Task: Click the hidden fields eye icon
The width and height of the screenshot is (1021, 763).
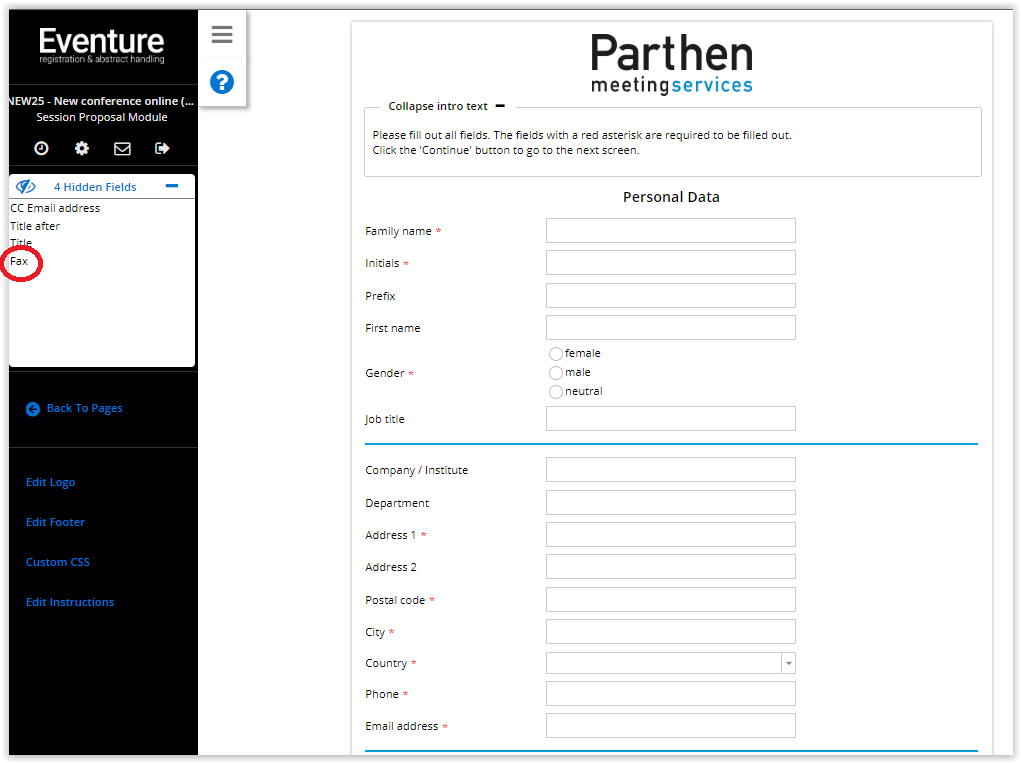Action: pos(26,187)
